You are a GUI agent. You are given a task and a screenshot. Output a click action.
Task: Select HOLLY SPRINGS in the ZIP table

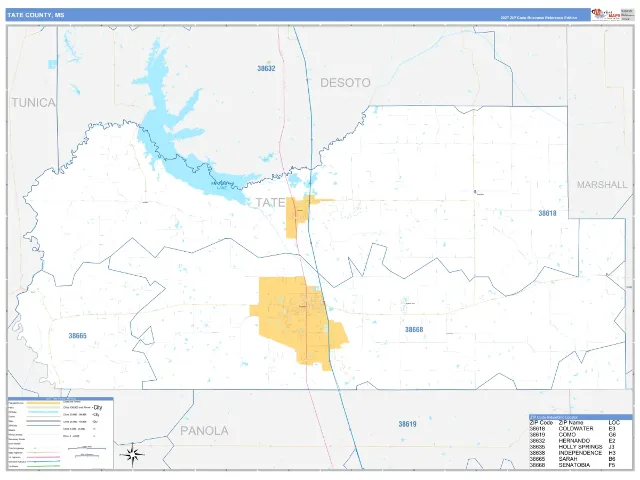580,447
